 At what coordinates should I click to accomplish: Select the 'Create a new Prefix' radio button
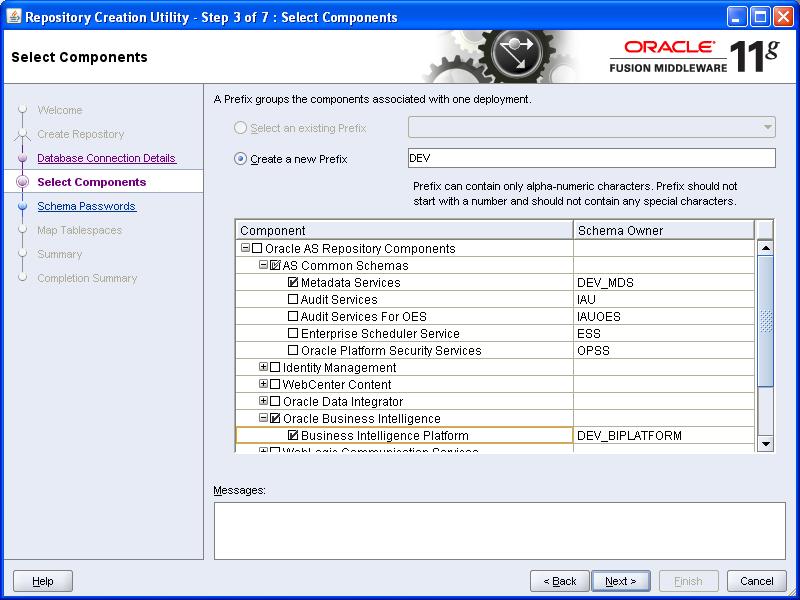click(240, 159)
